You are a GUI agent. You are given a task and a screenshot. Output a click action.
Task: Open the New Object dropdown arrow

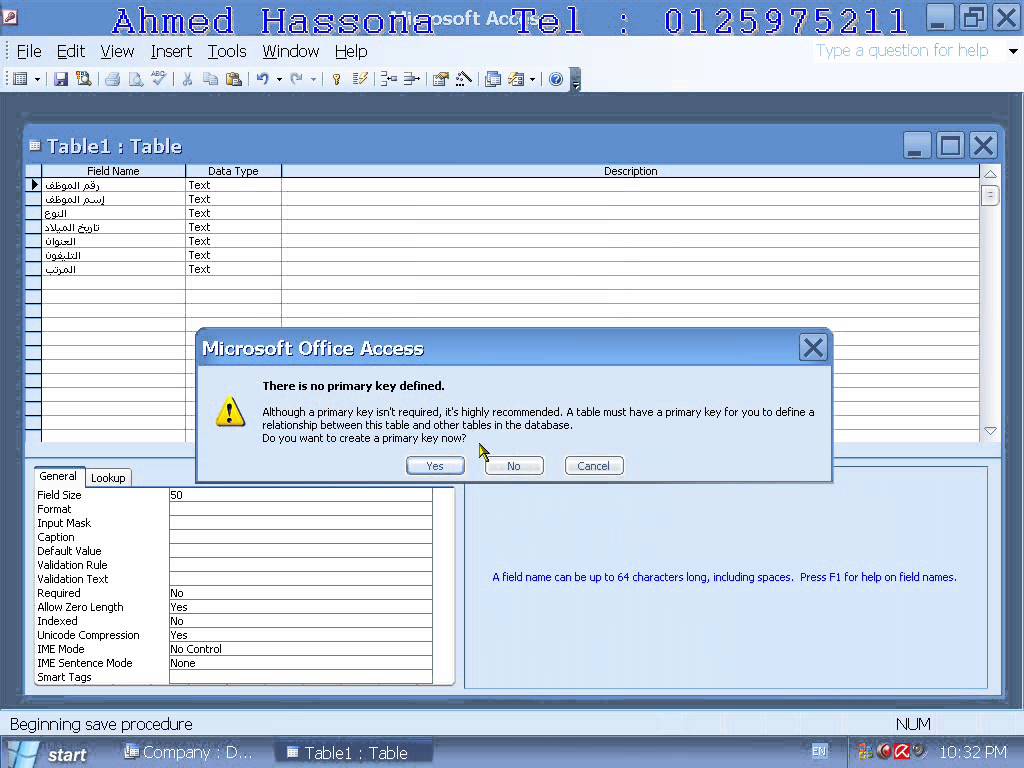click(532, 80)
